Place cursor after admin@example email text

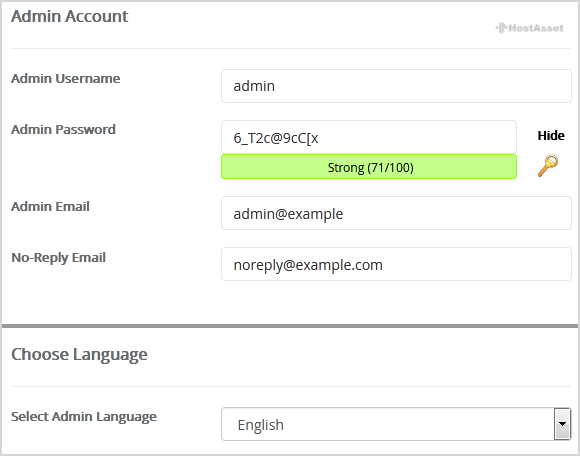(344, 214)
